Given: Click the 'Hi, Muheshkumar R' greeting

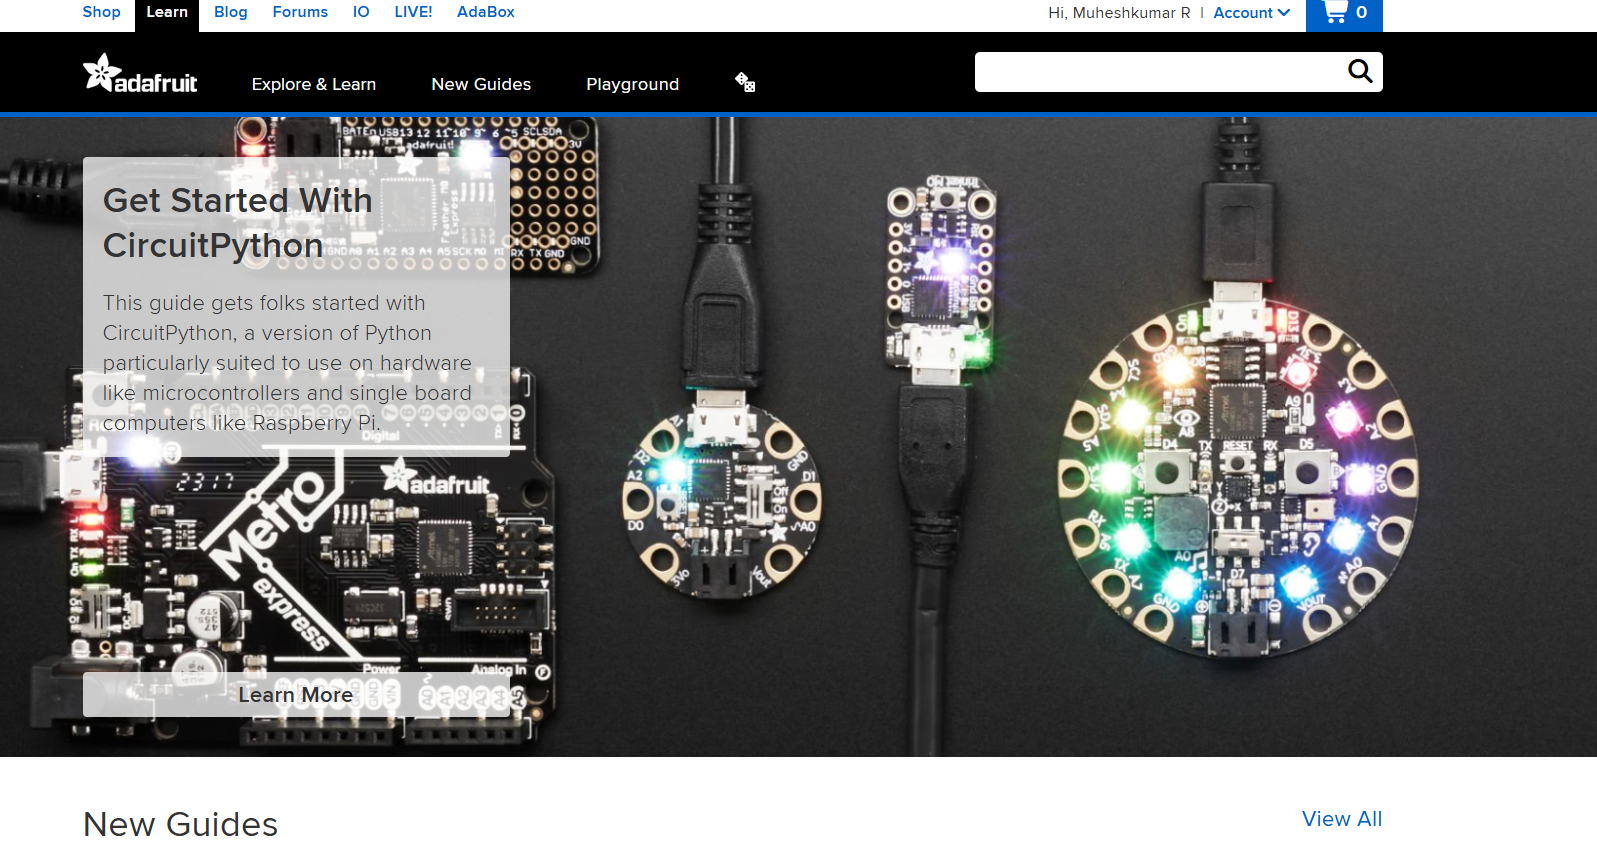Looking at the screenshot, I should pos(1119,13).
